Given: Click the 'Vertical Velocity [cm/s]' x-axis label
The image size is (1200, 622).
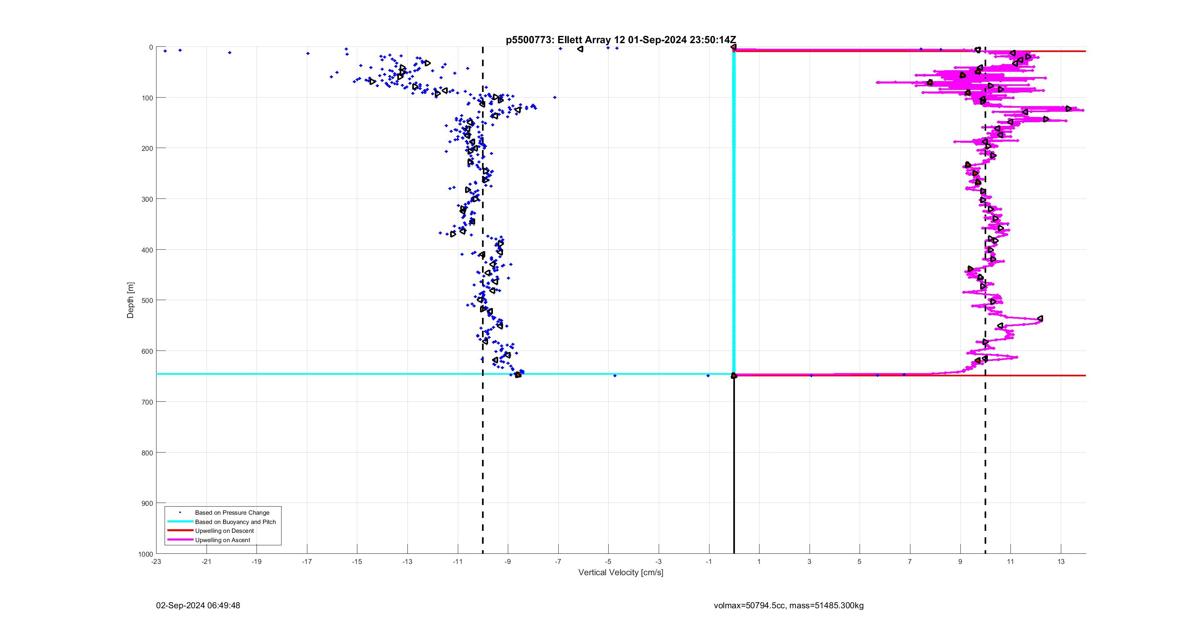Looking at the screenshot, I should click(x=621, y=573).
